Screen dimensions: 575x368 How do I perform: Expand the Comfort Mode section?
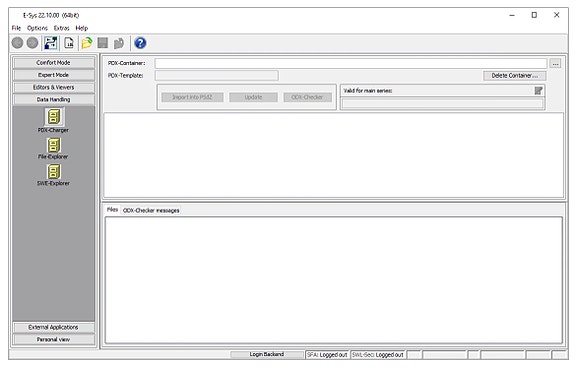[x=54, y=63]
